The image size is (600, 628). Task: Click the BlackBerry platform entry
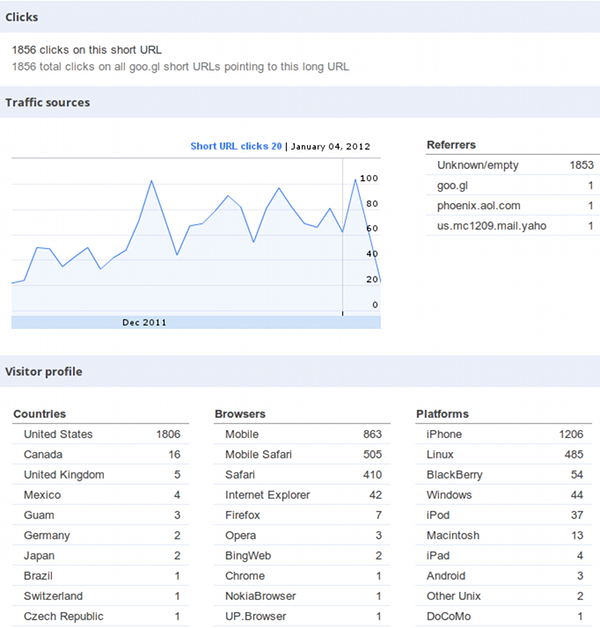pyautogui.click(x=503, y=475)
